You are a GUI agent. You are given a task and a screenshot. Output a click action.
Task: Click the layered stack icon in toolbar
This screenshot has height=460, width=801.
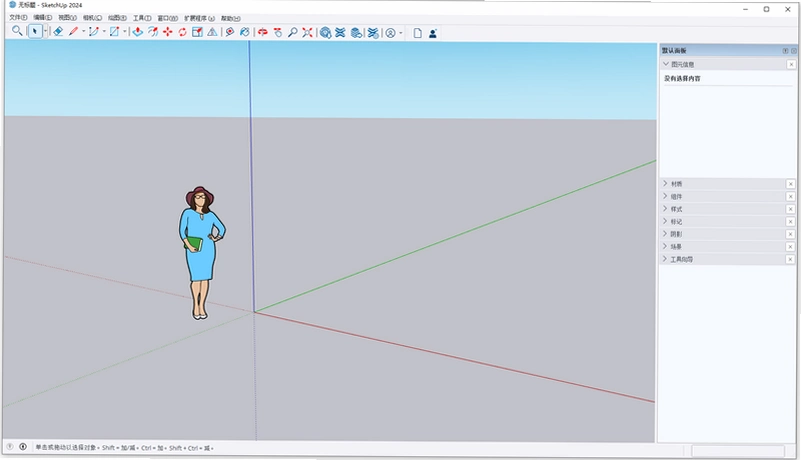[356, 33]
